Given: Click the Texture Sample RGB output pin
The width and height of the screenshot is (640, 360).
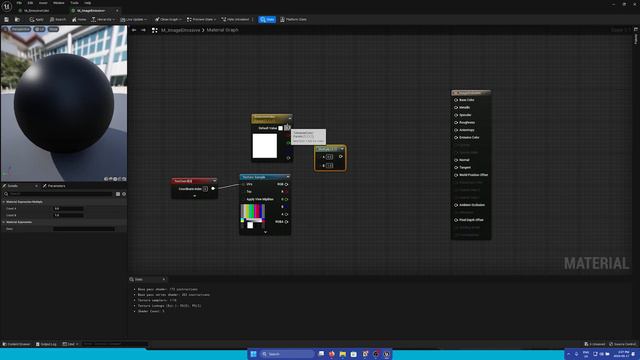Looking at the screenshot, I should [286, 184].
